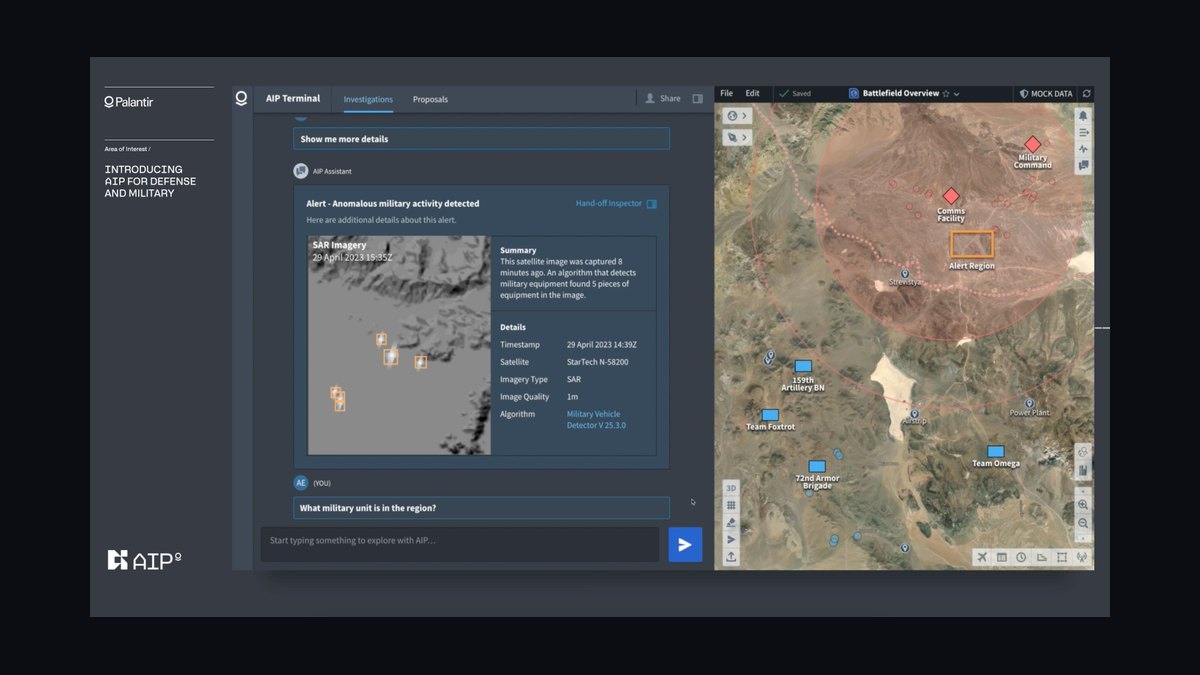
Task: Toggle the star favorite for Battlefield Overview
Action: (946, 94)
